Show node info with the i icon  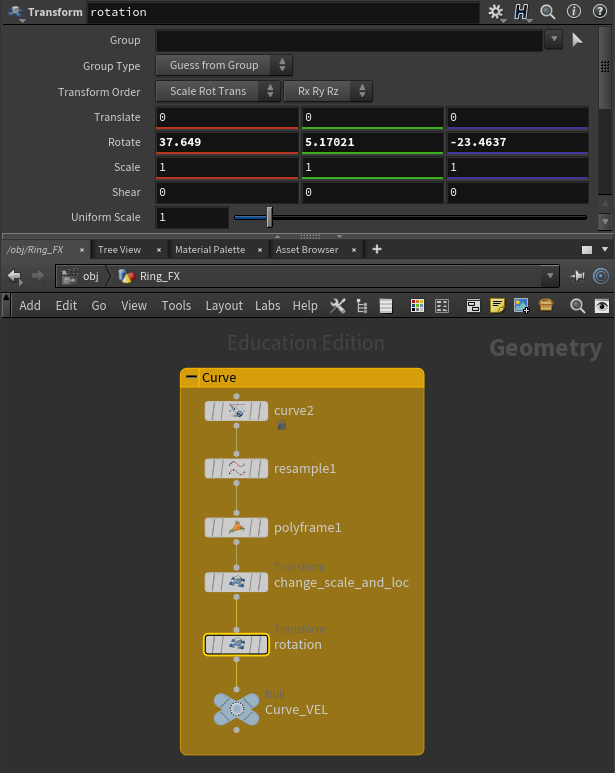[574, 11]
